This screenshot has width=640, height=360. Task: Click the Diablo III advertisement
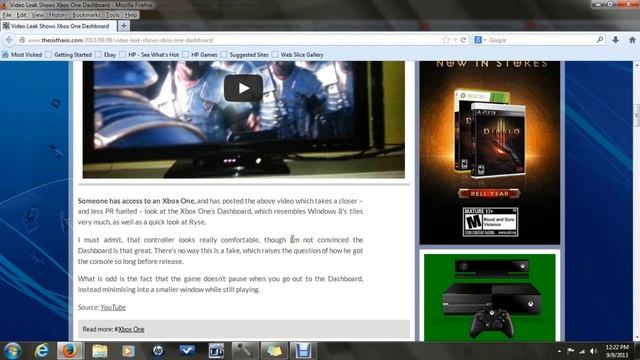coord(490,153)
